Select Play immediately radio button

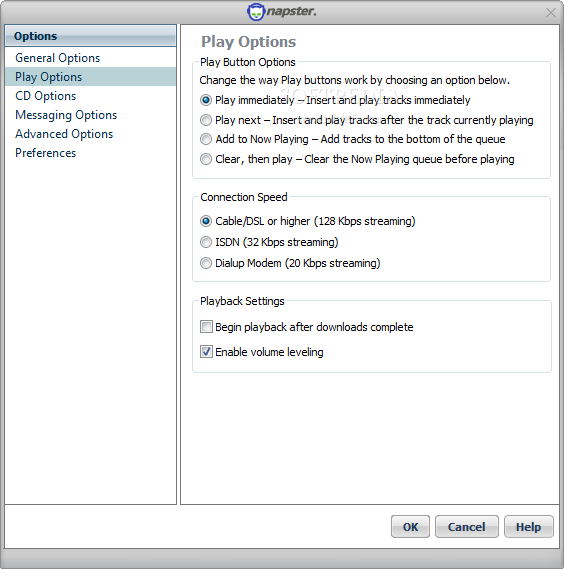tap(206, 100)
